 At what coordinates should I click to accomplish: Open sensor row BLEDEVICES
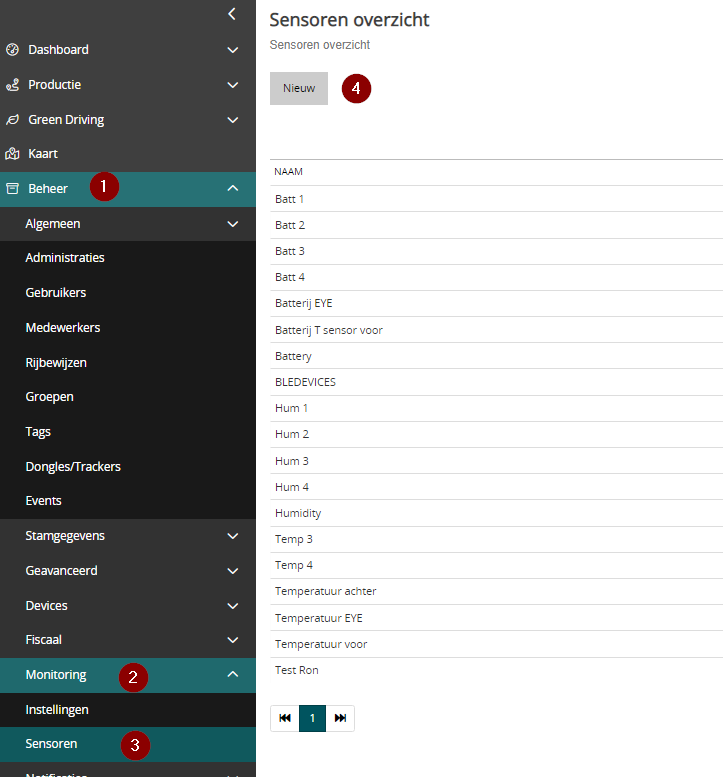pyautogui.click(x=497, y=382)
